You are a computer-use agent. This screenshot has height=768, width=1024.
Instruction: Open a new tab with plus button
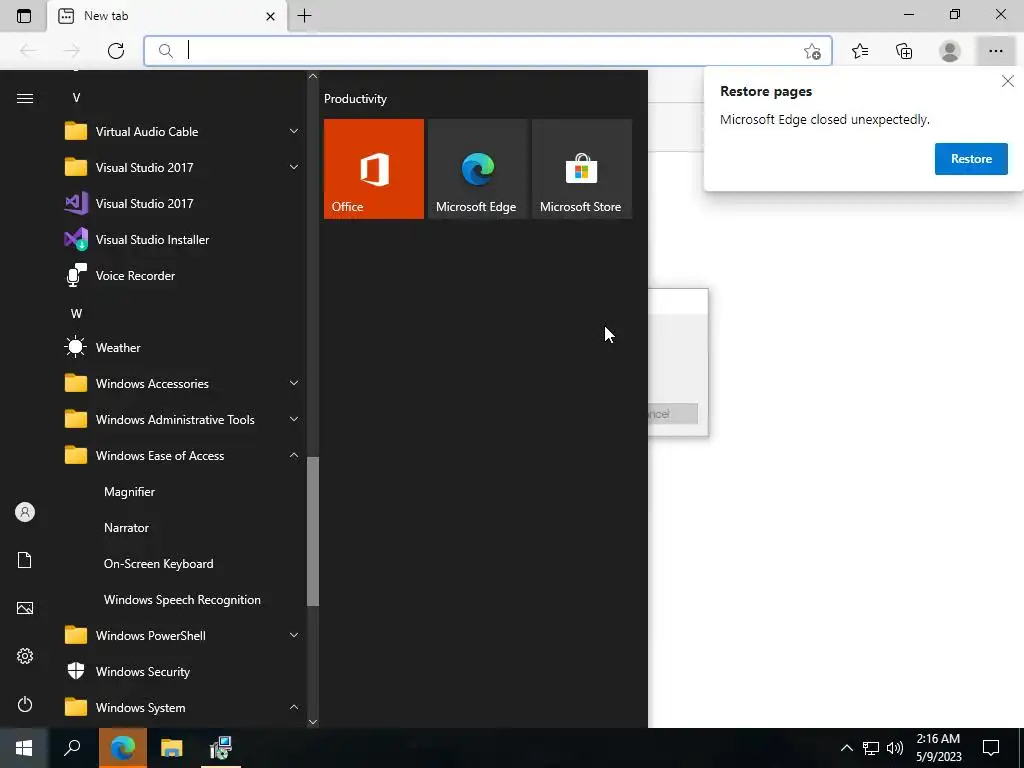point(304,16)
